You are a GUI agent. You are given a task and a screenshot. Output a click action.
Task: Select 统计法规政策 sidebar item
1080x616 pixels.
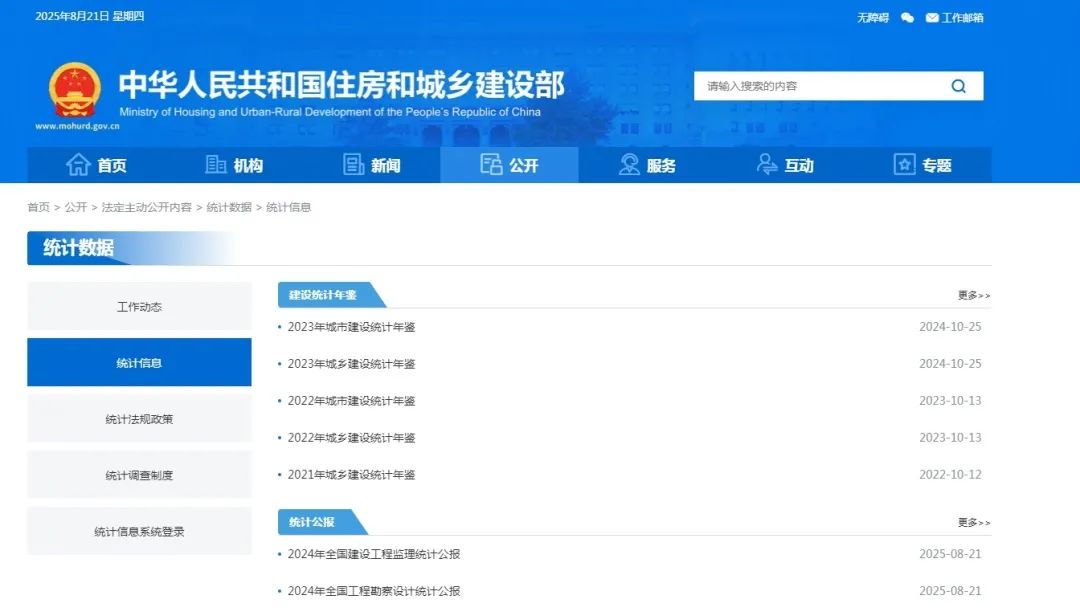tap(139, 419)
